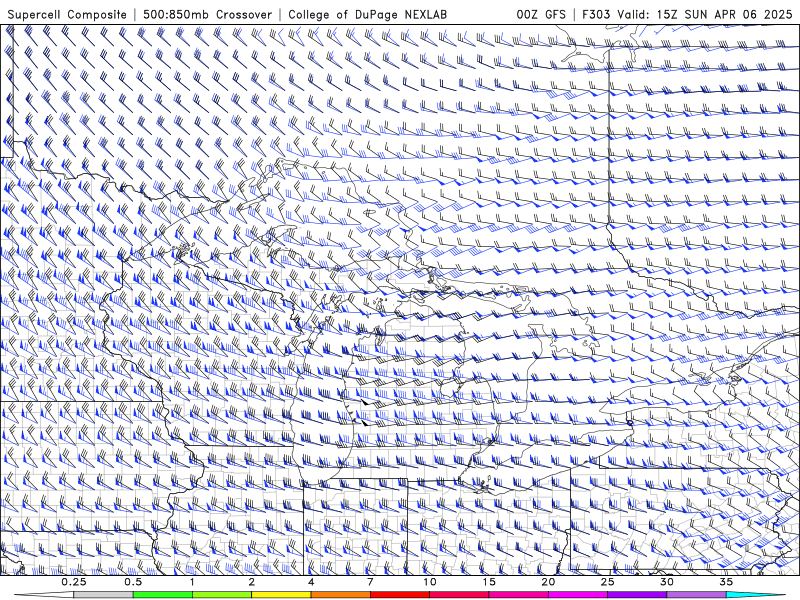800x600 pixels.
Task: Click the '15Z SUN APR 06 2025' valid time
Action: [724, 14]
